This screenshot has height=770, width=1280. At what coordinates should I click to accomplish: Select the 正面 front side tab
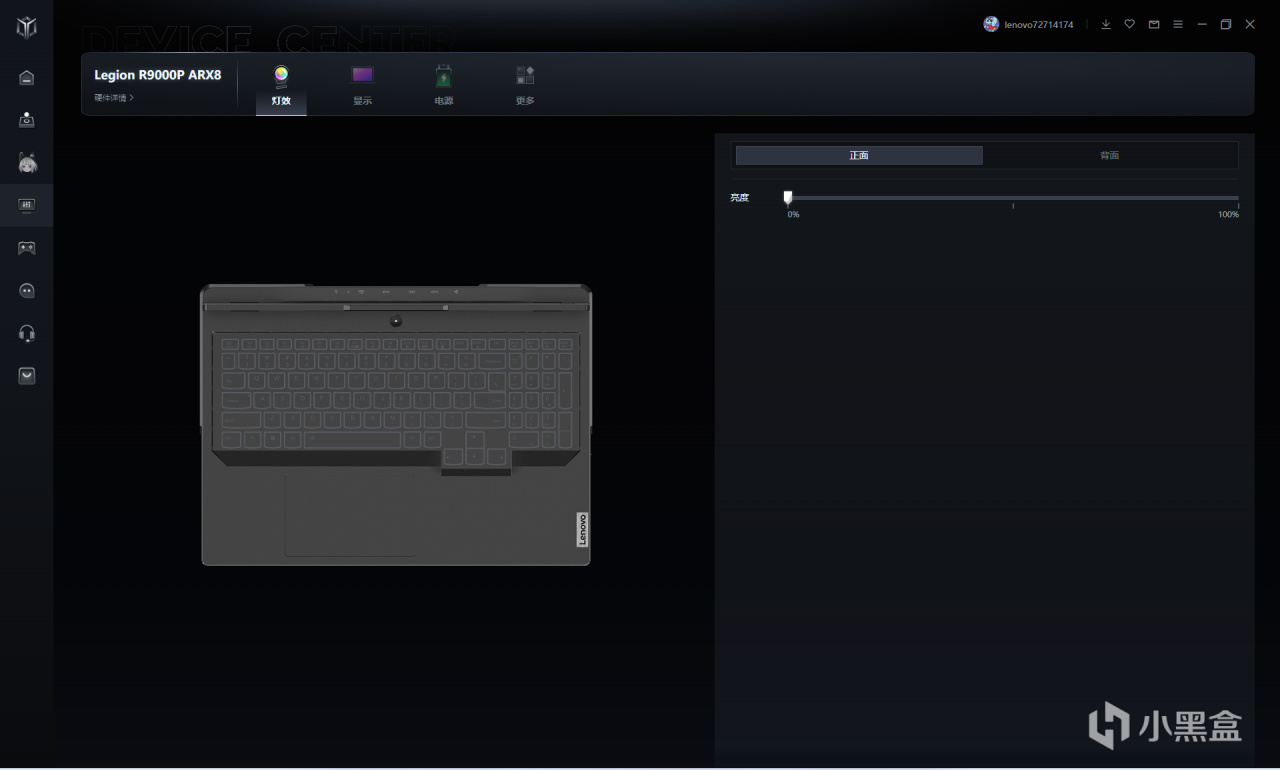tap(859, 155)
